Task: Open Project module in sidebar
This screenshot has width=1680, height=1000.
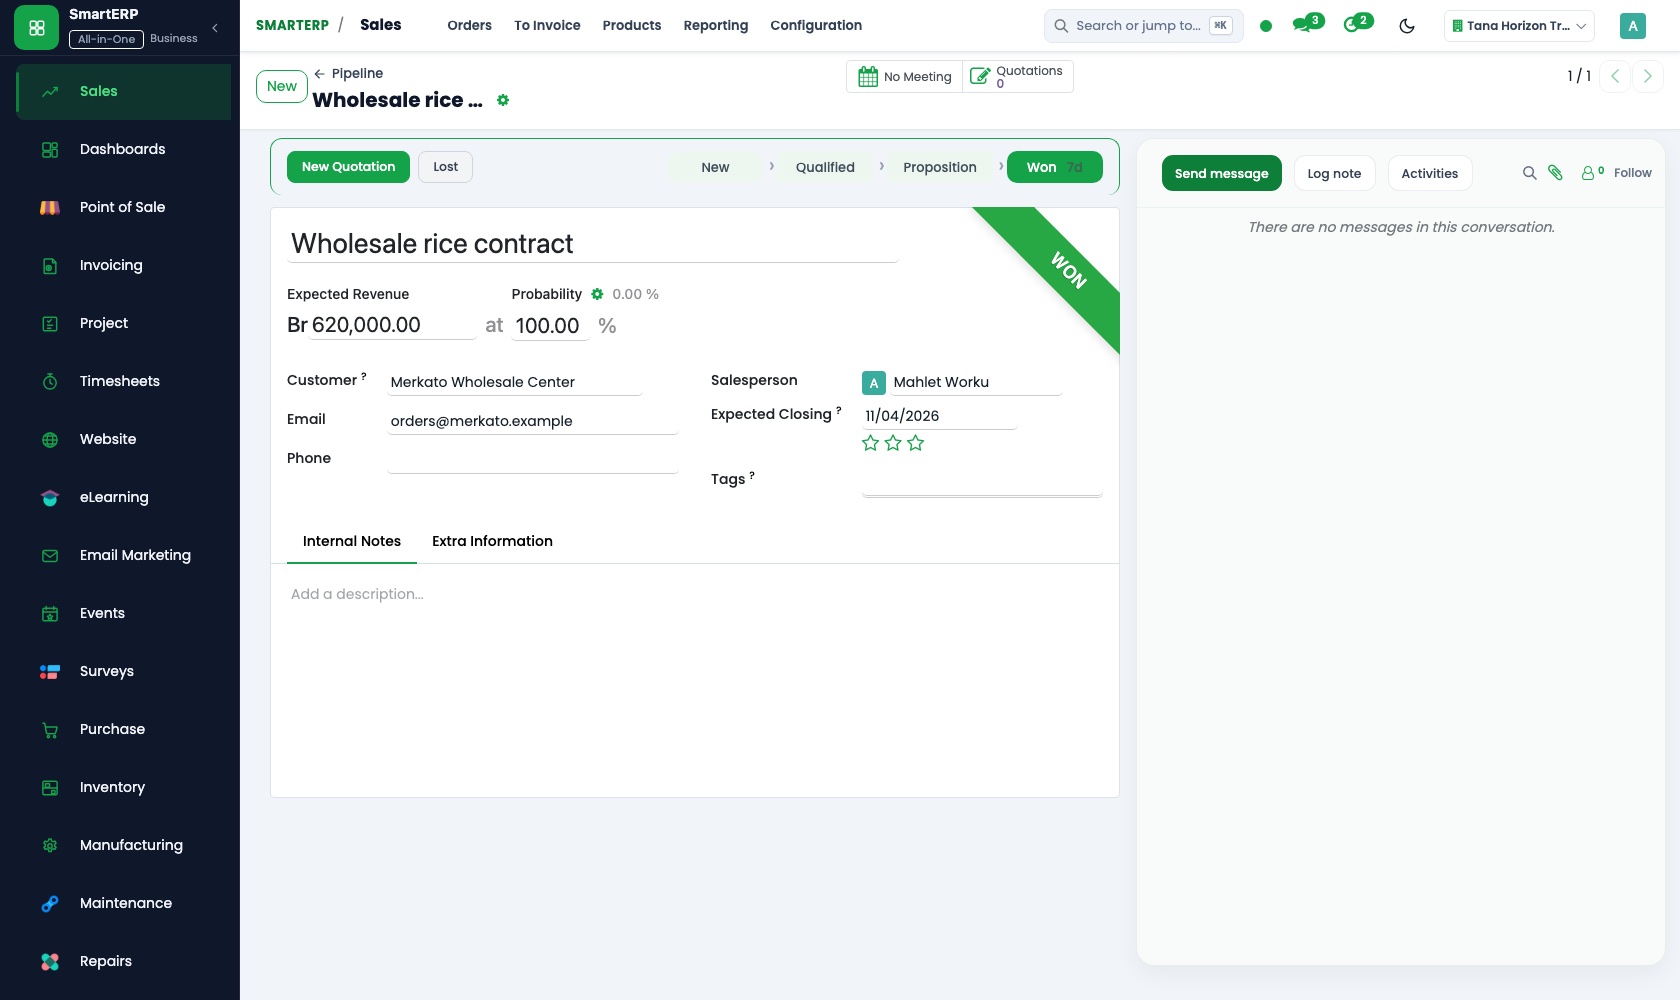Action: pyautogui.click(x=123, y=323)
